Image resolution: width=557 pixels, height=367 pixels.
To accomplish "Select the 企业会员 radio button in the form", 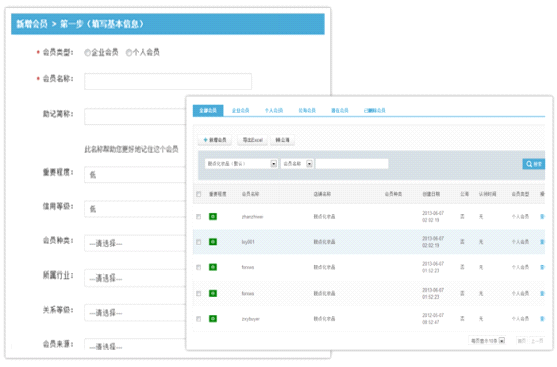I will (87, 53).
